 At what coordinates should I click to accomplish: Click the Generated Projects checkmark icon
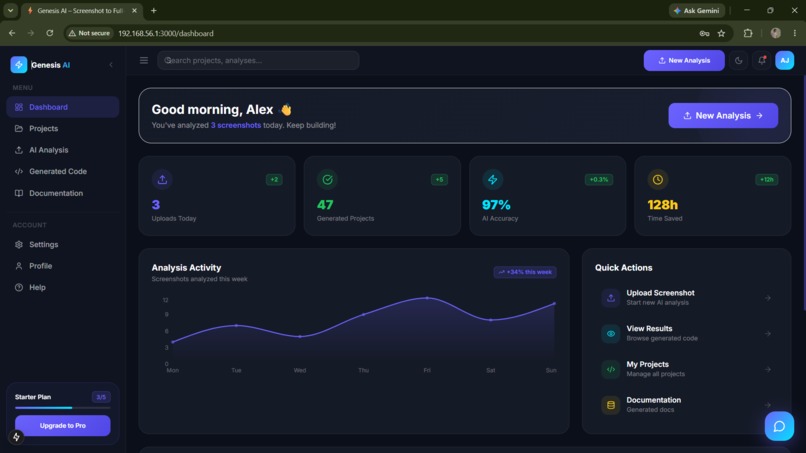tap(327, 179)
